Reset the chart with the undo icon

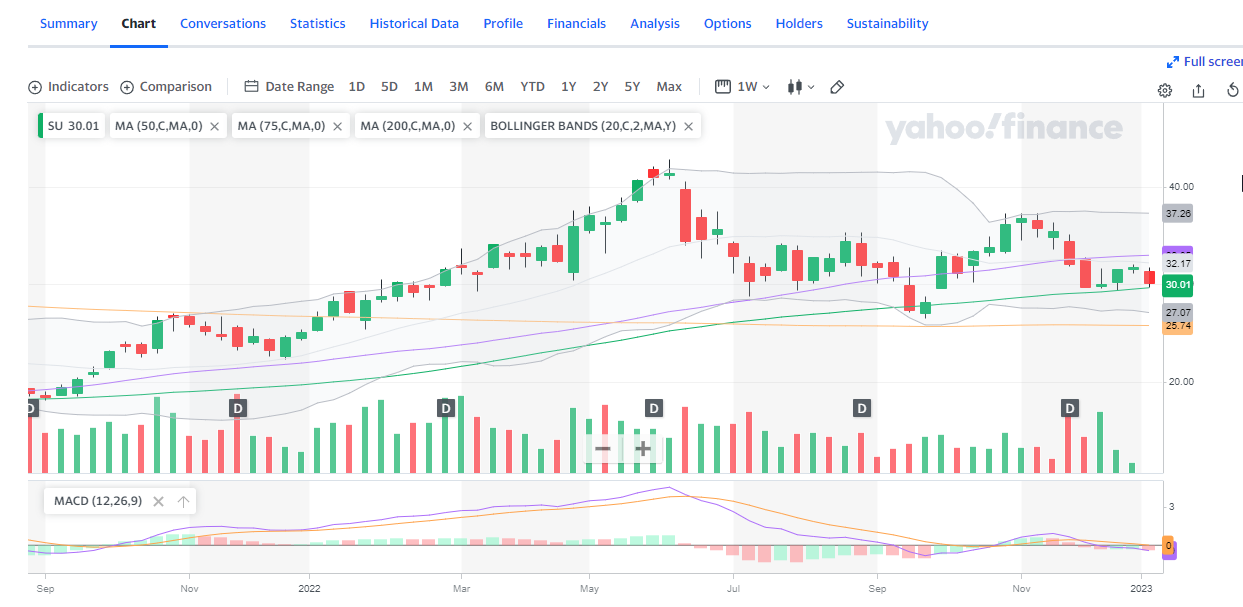1232,90
